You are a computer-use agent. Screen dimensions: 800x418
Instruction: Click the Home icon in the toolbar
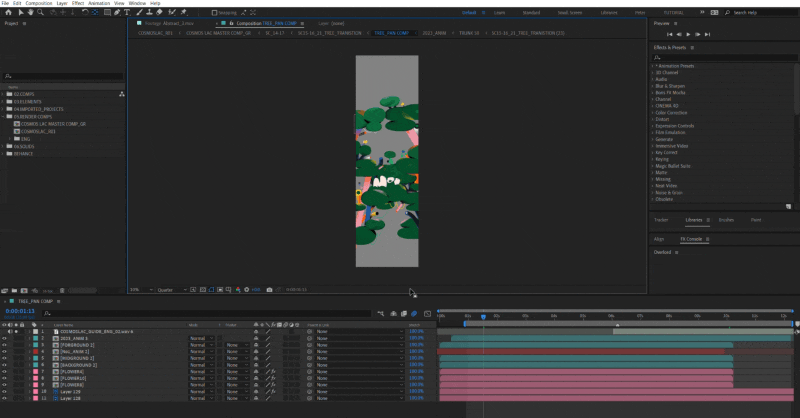(7, 13)
